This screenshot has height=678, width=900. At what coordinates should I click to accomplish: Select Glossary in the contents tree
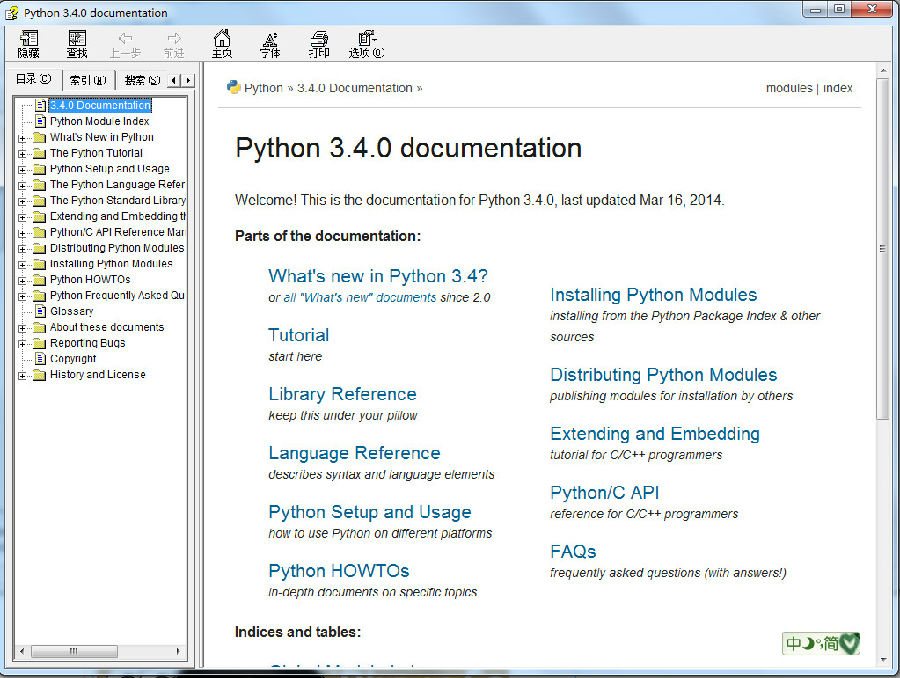tap(71, 311)
